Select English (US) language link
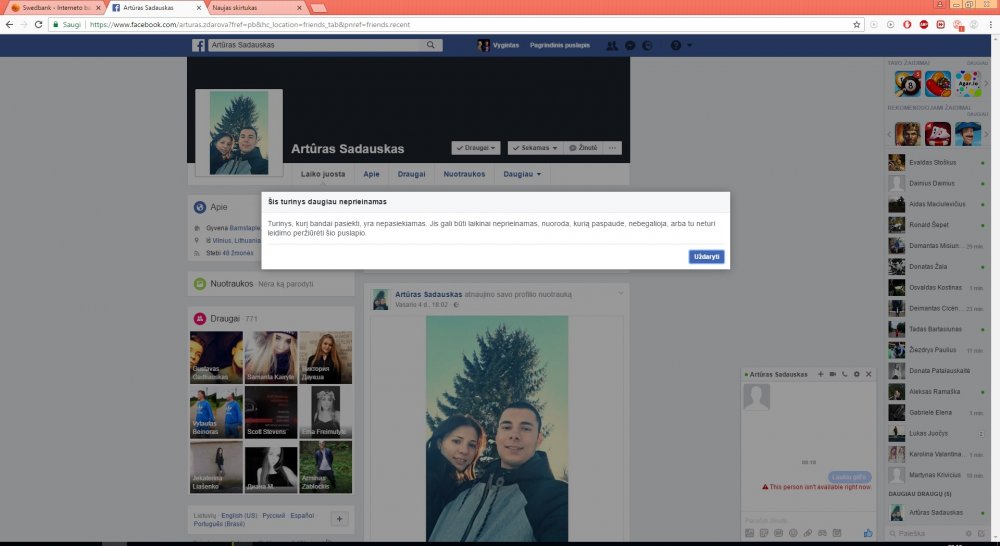The image size is (1000, 546). click(239, 515)
